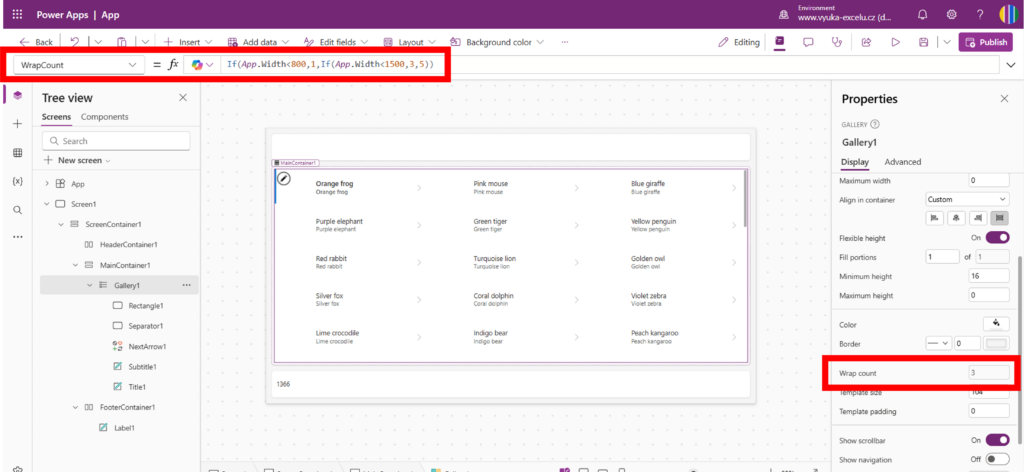This screenshot has width=1024, height=472.
Task: Click the Save floppy disk icon
Action: click(x=923, y=42)
